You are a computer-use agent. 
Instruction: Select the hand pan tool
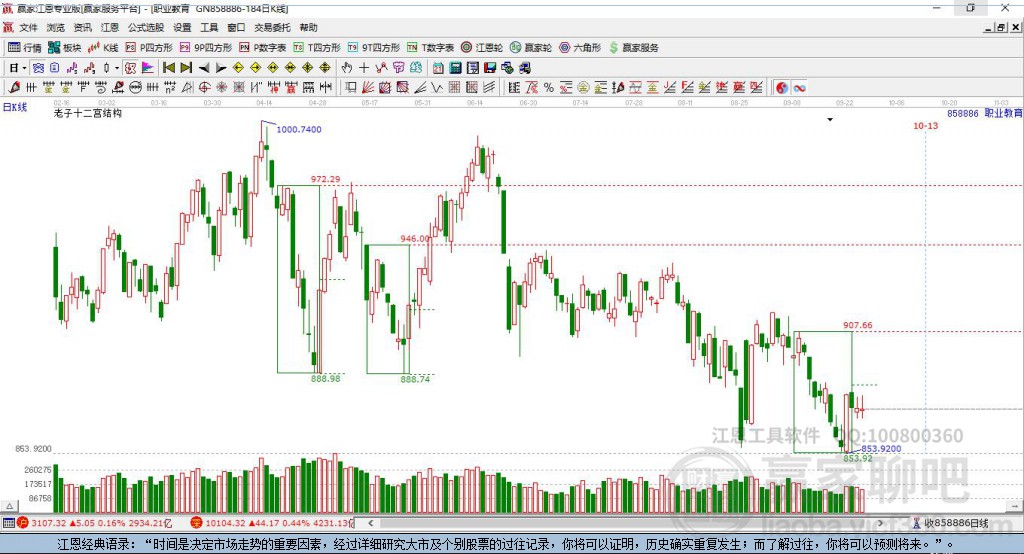[347, 68]
